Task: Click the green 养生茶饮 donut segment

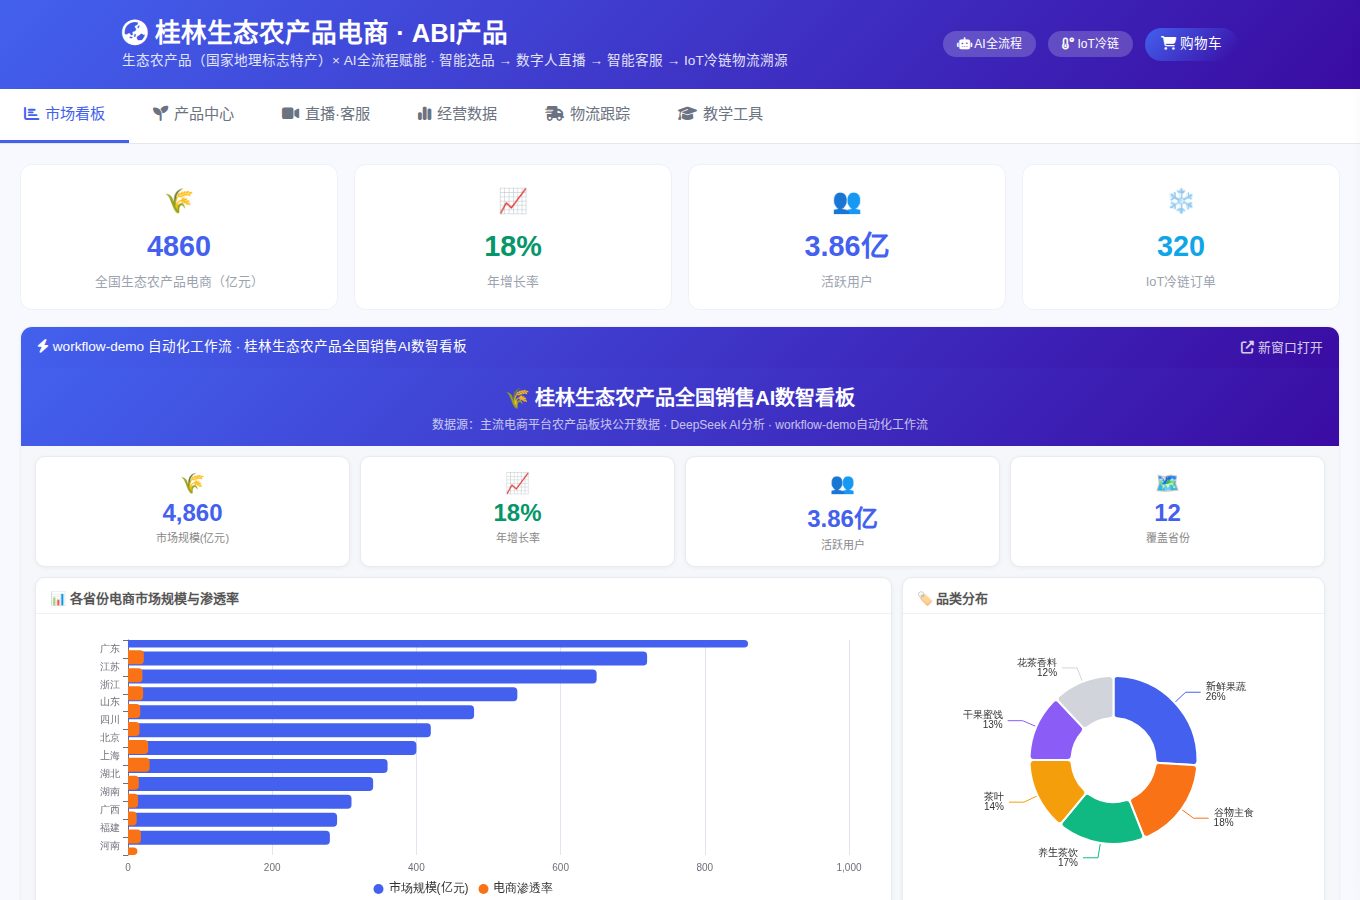Action: [x=1104, y=821]
